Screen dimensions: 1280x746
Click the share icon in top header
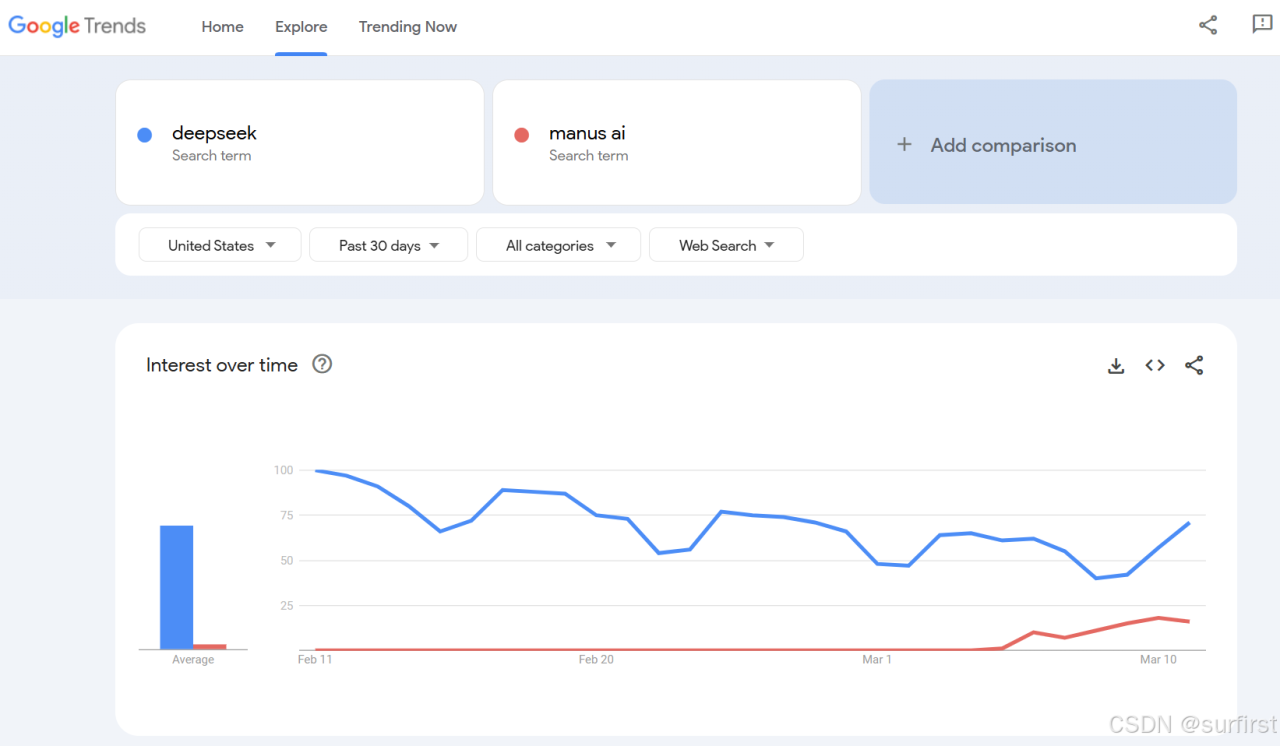[x=1208, y=26]
